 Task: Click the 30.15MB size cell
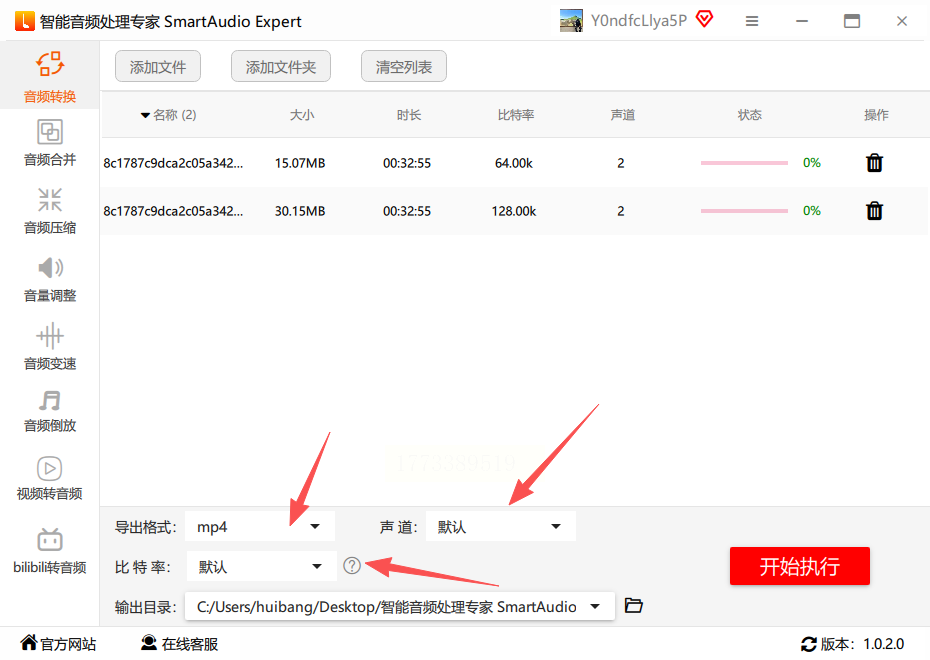[x=300, y=211]
